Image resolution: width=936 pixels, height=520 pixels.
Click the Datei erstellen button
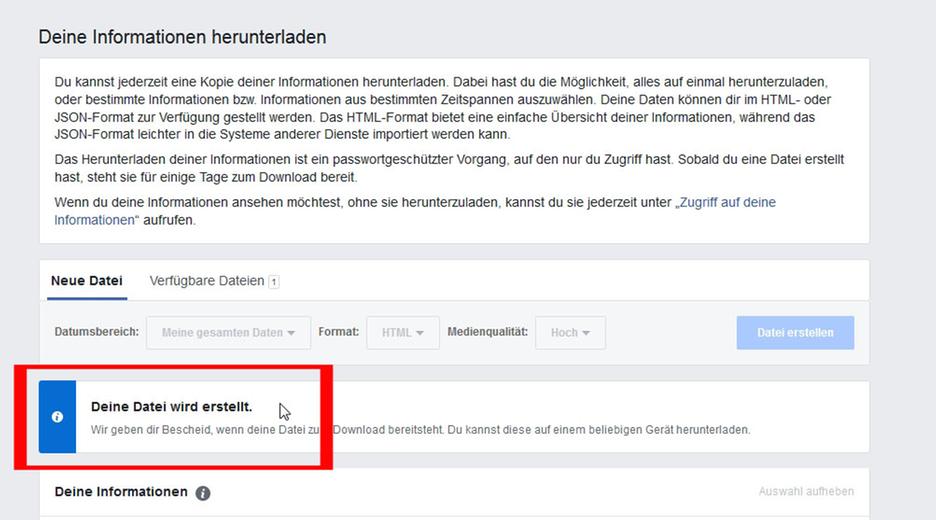795,333
